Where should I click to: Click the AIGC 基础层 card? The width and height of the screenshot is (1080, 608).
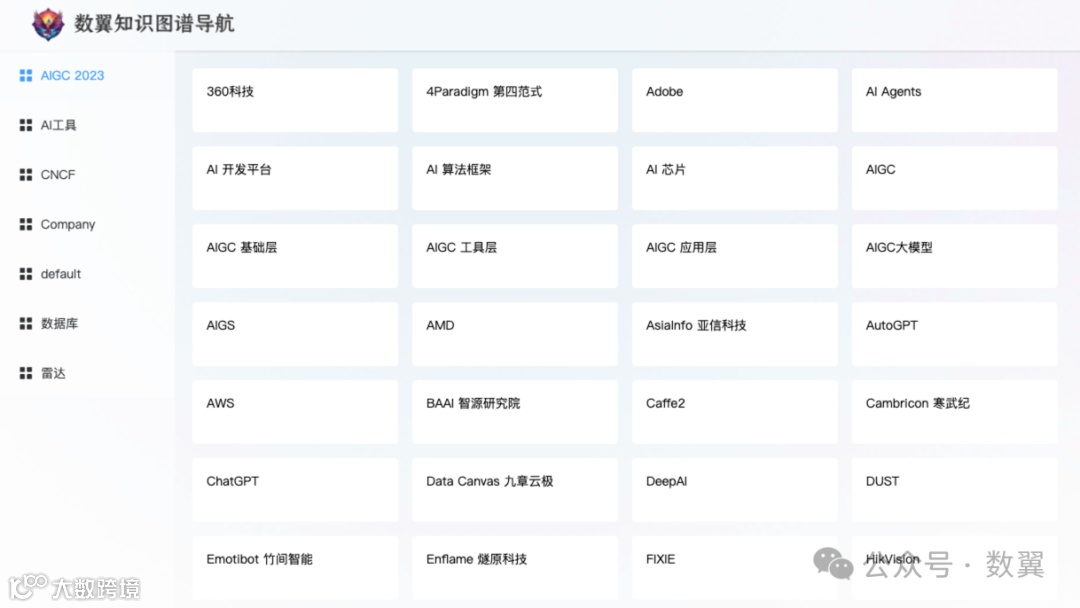[295, 255]
